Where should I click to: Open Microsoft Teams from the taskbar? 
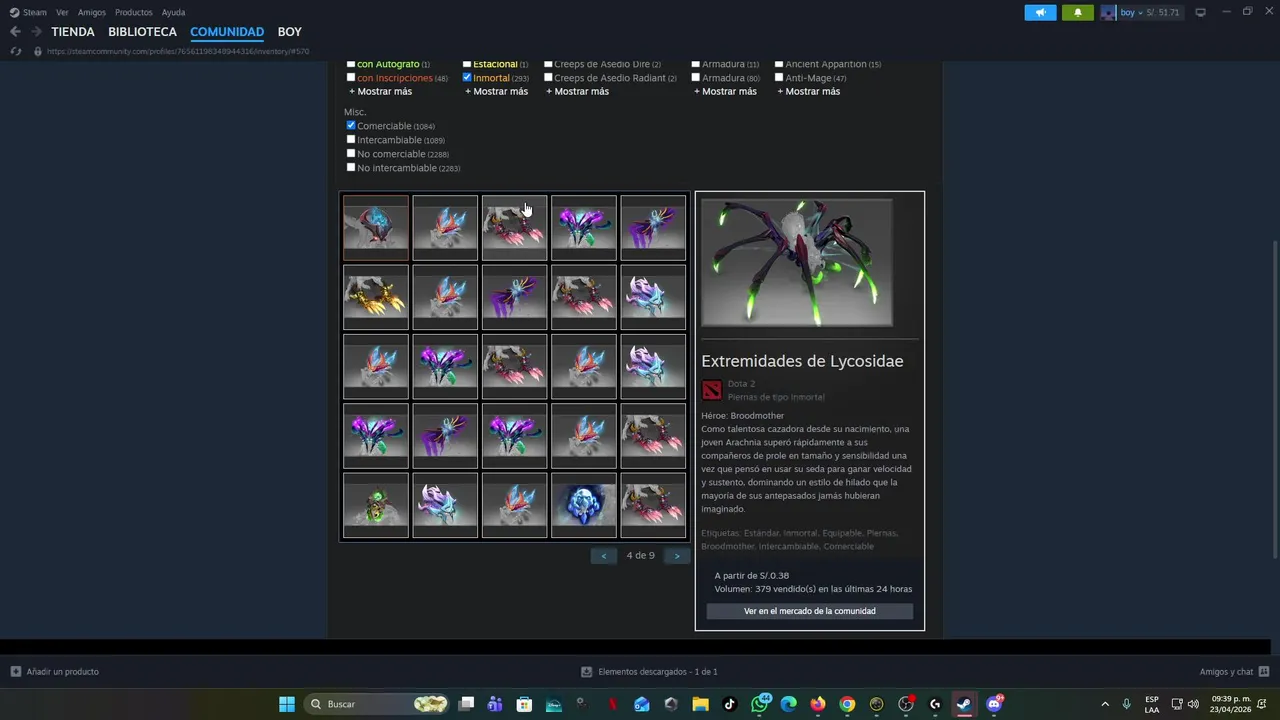tap(495, 704)
